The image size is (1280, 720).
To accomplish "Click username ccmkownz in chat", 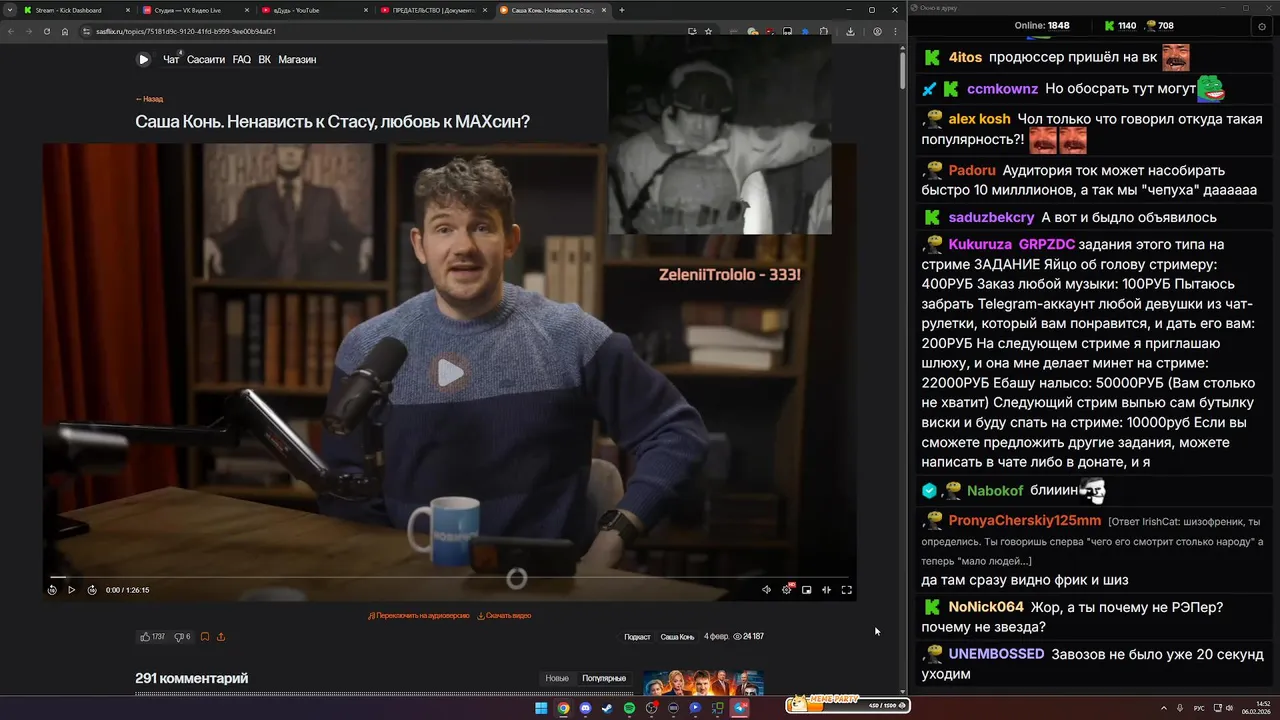I will [x=1002, y=89].
